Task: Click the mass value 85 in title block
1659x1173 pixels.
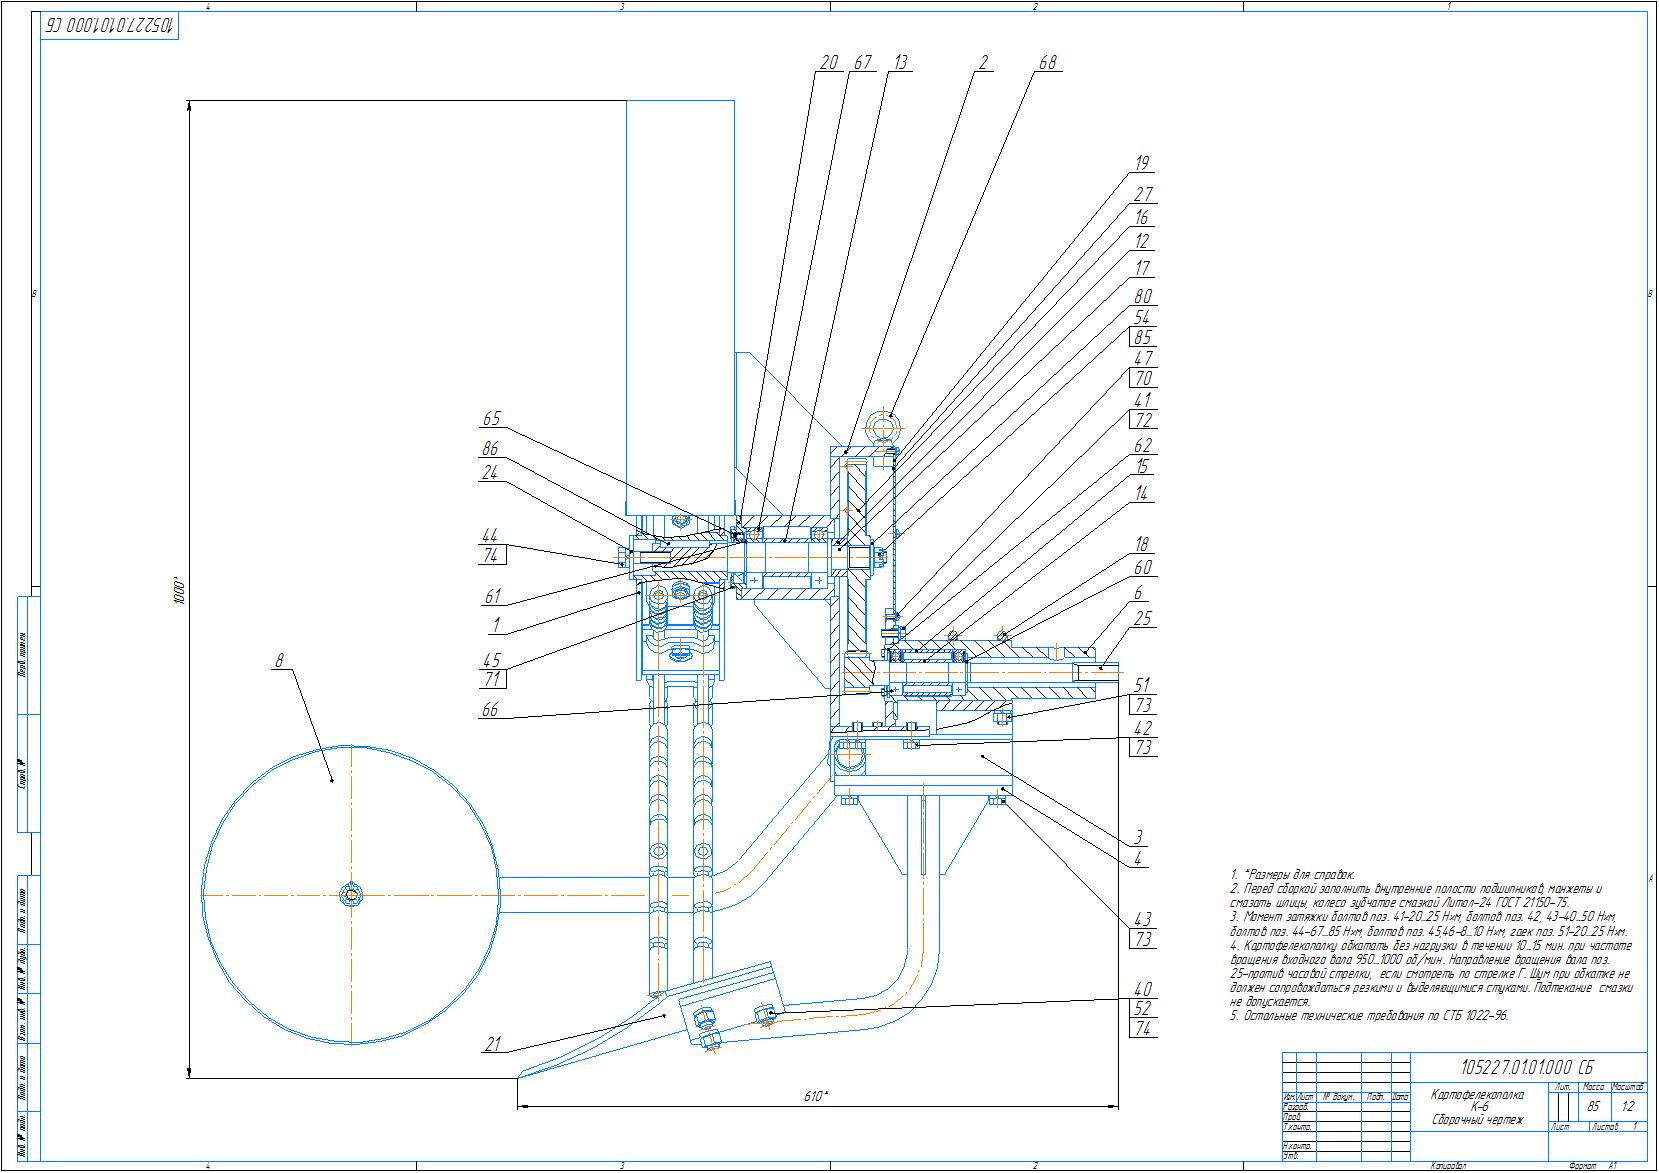Action: point(1594,1107)
